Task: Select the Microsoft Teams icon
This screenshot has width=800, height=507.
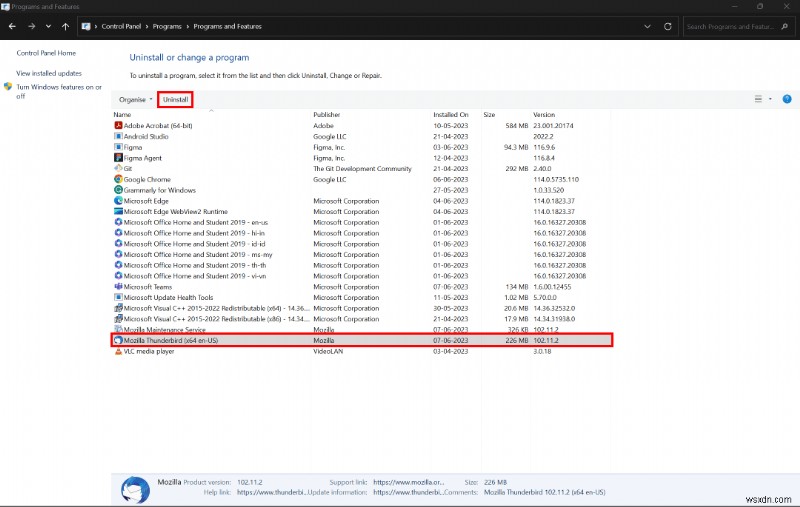Action: click(x=118, y=286)
